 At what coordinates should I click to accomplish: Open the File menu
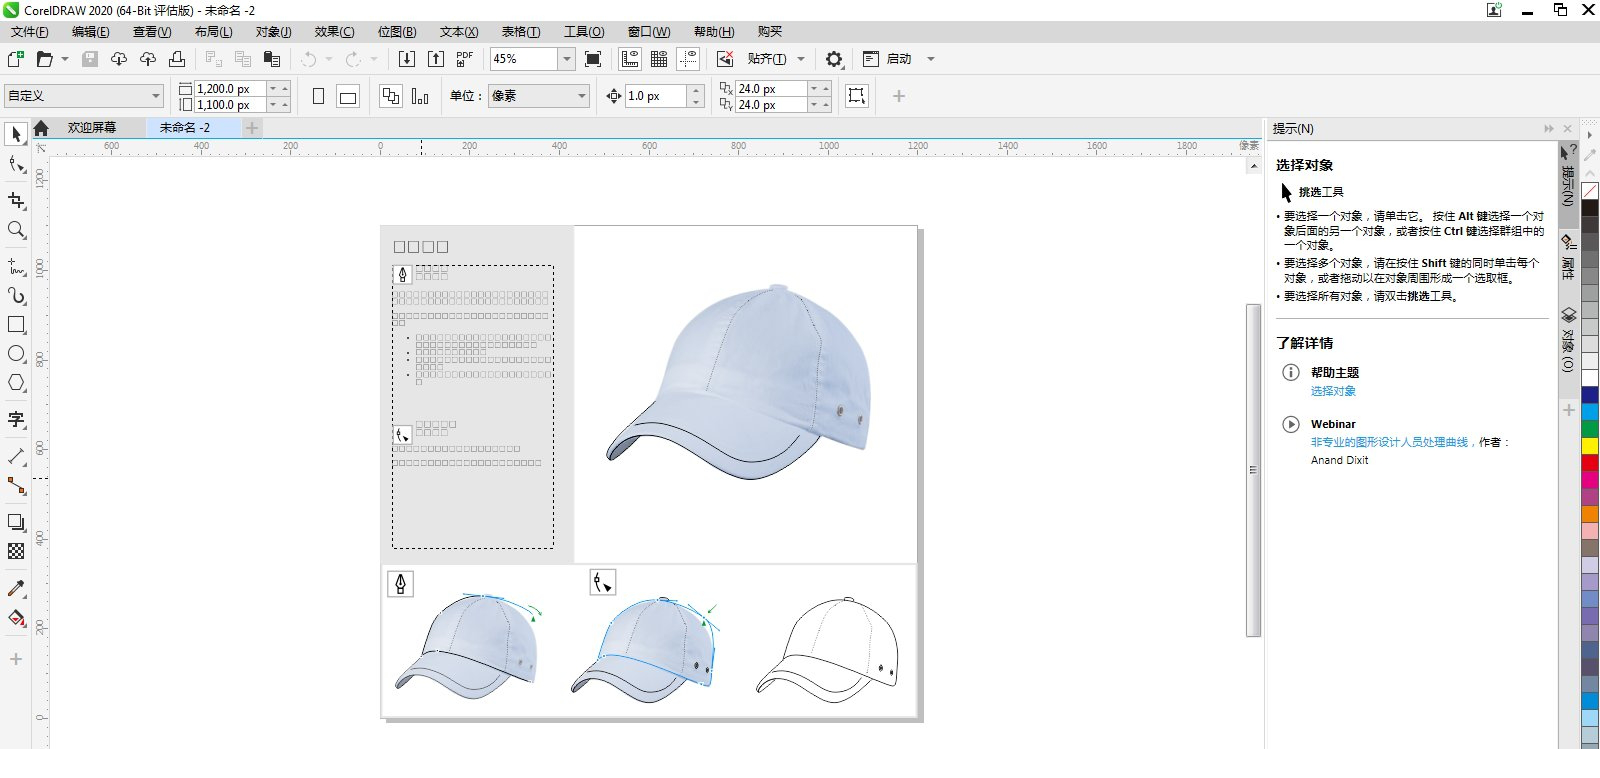coord(30,32)
